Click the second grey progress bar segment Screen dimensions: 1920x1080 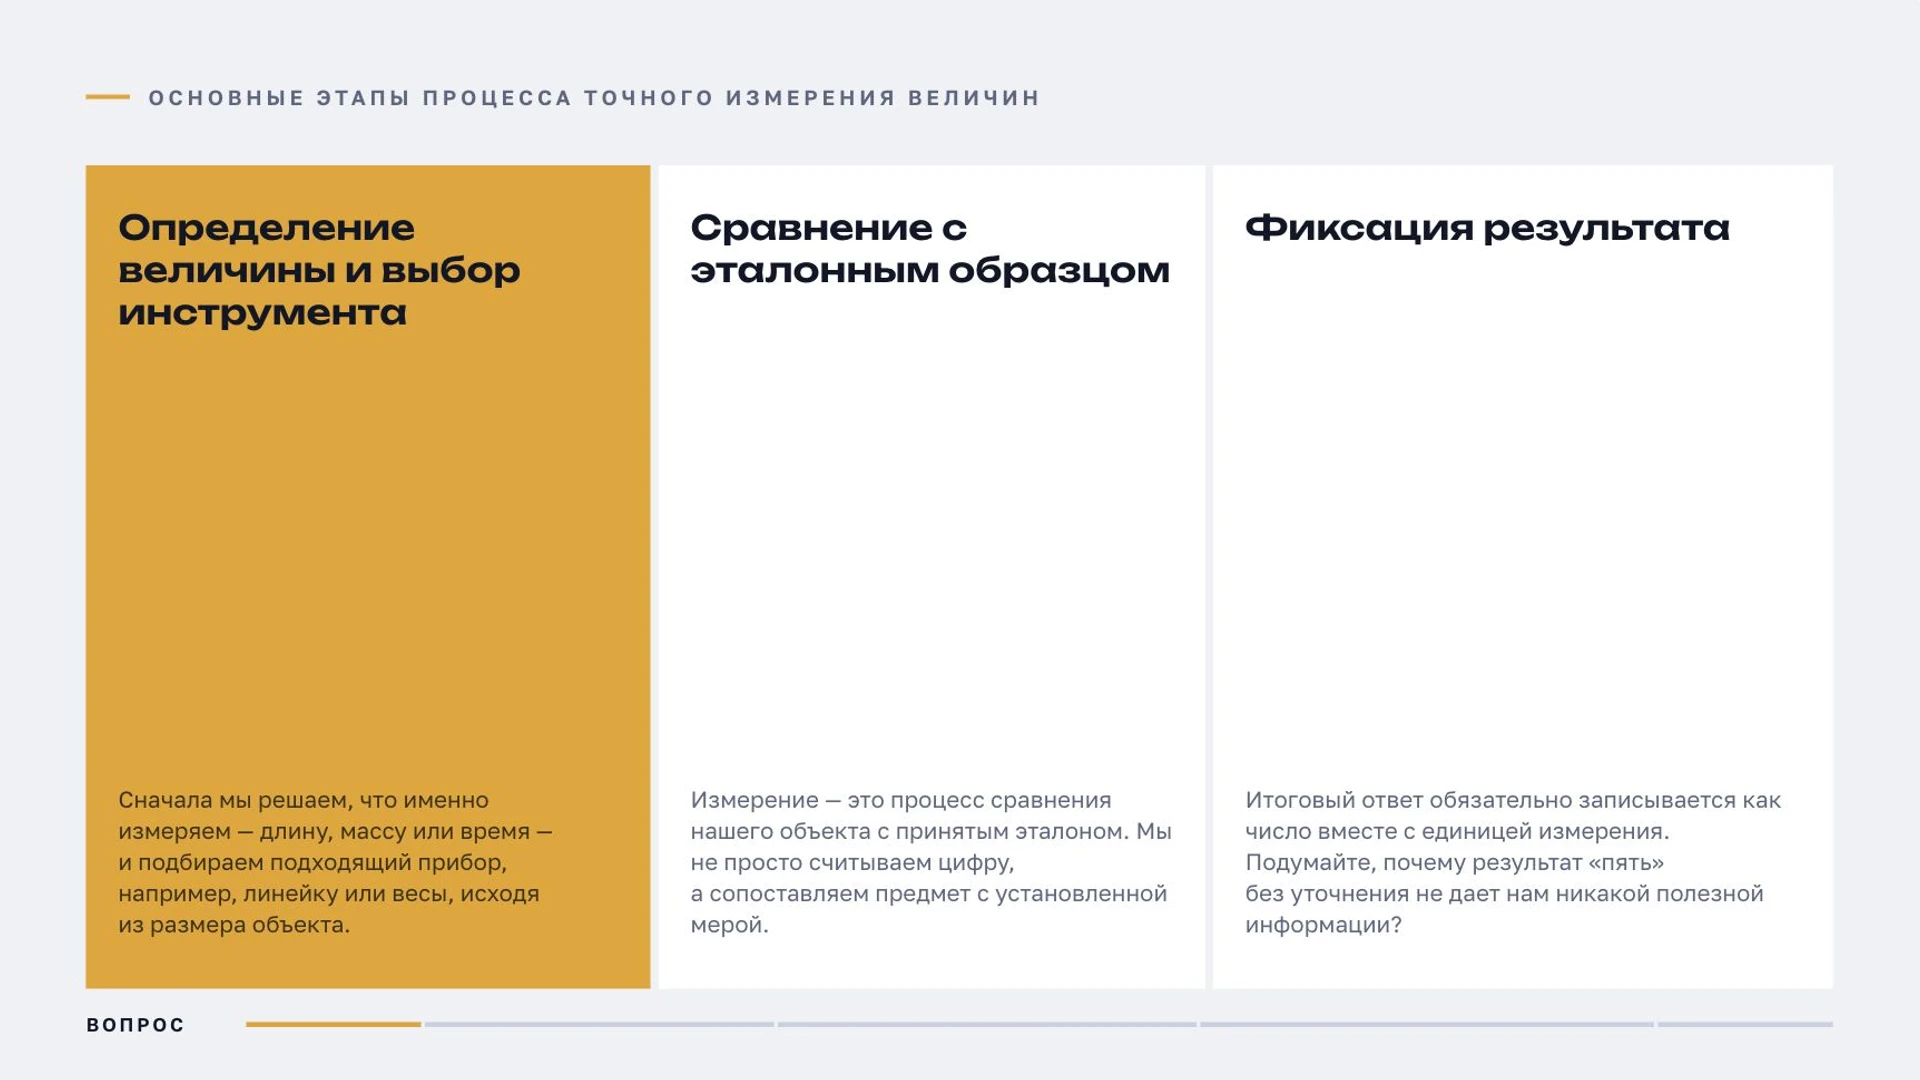(x=599, y=1024)
